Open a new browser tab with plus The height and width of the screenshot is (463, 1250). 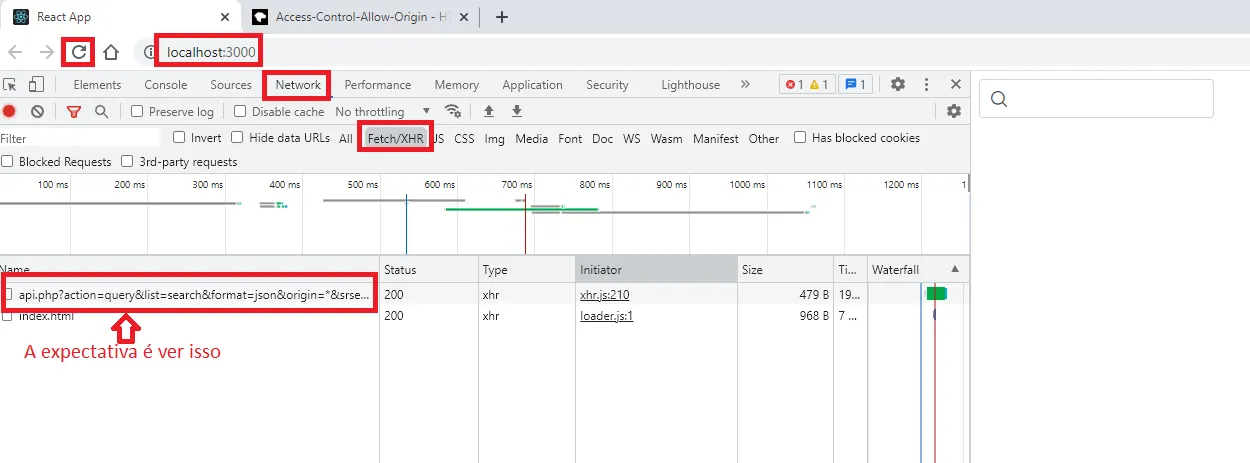pos(502,16)
